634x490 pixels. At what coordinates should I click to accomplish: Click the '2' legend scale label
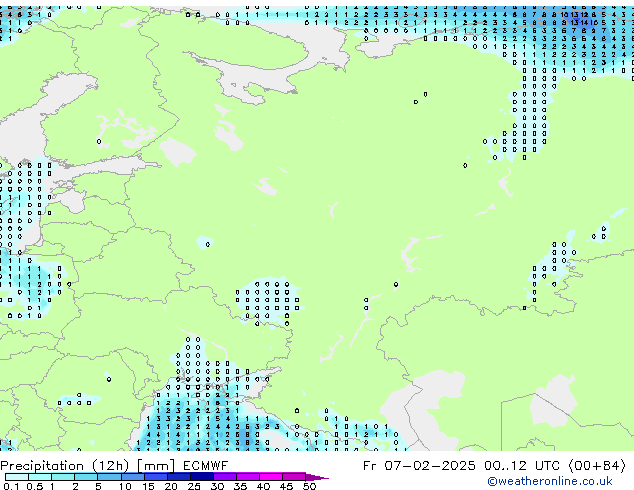coord(75,486)
